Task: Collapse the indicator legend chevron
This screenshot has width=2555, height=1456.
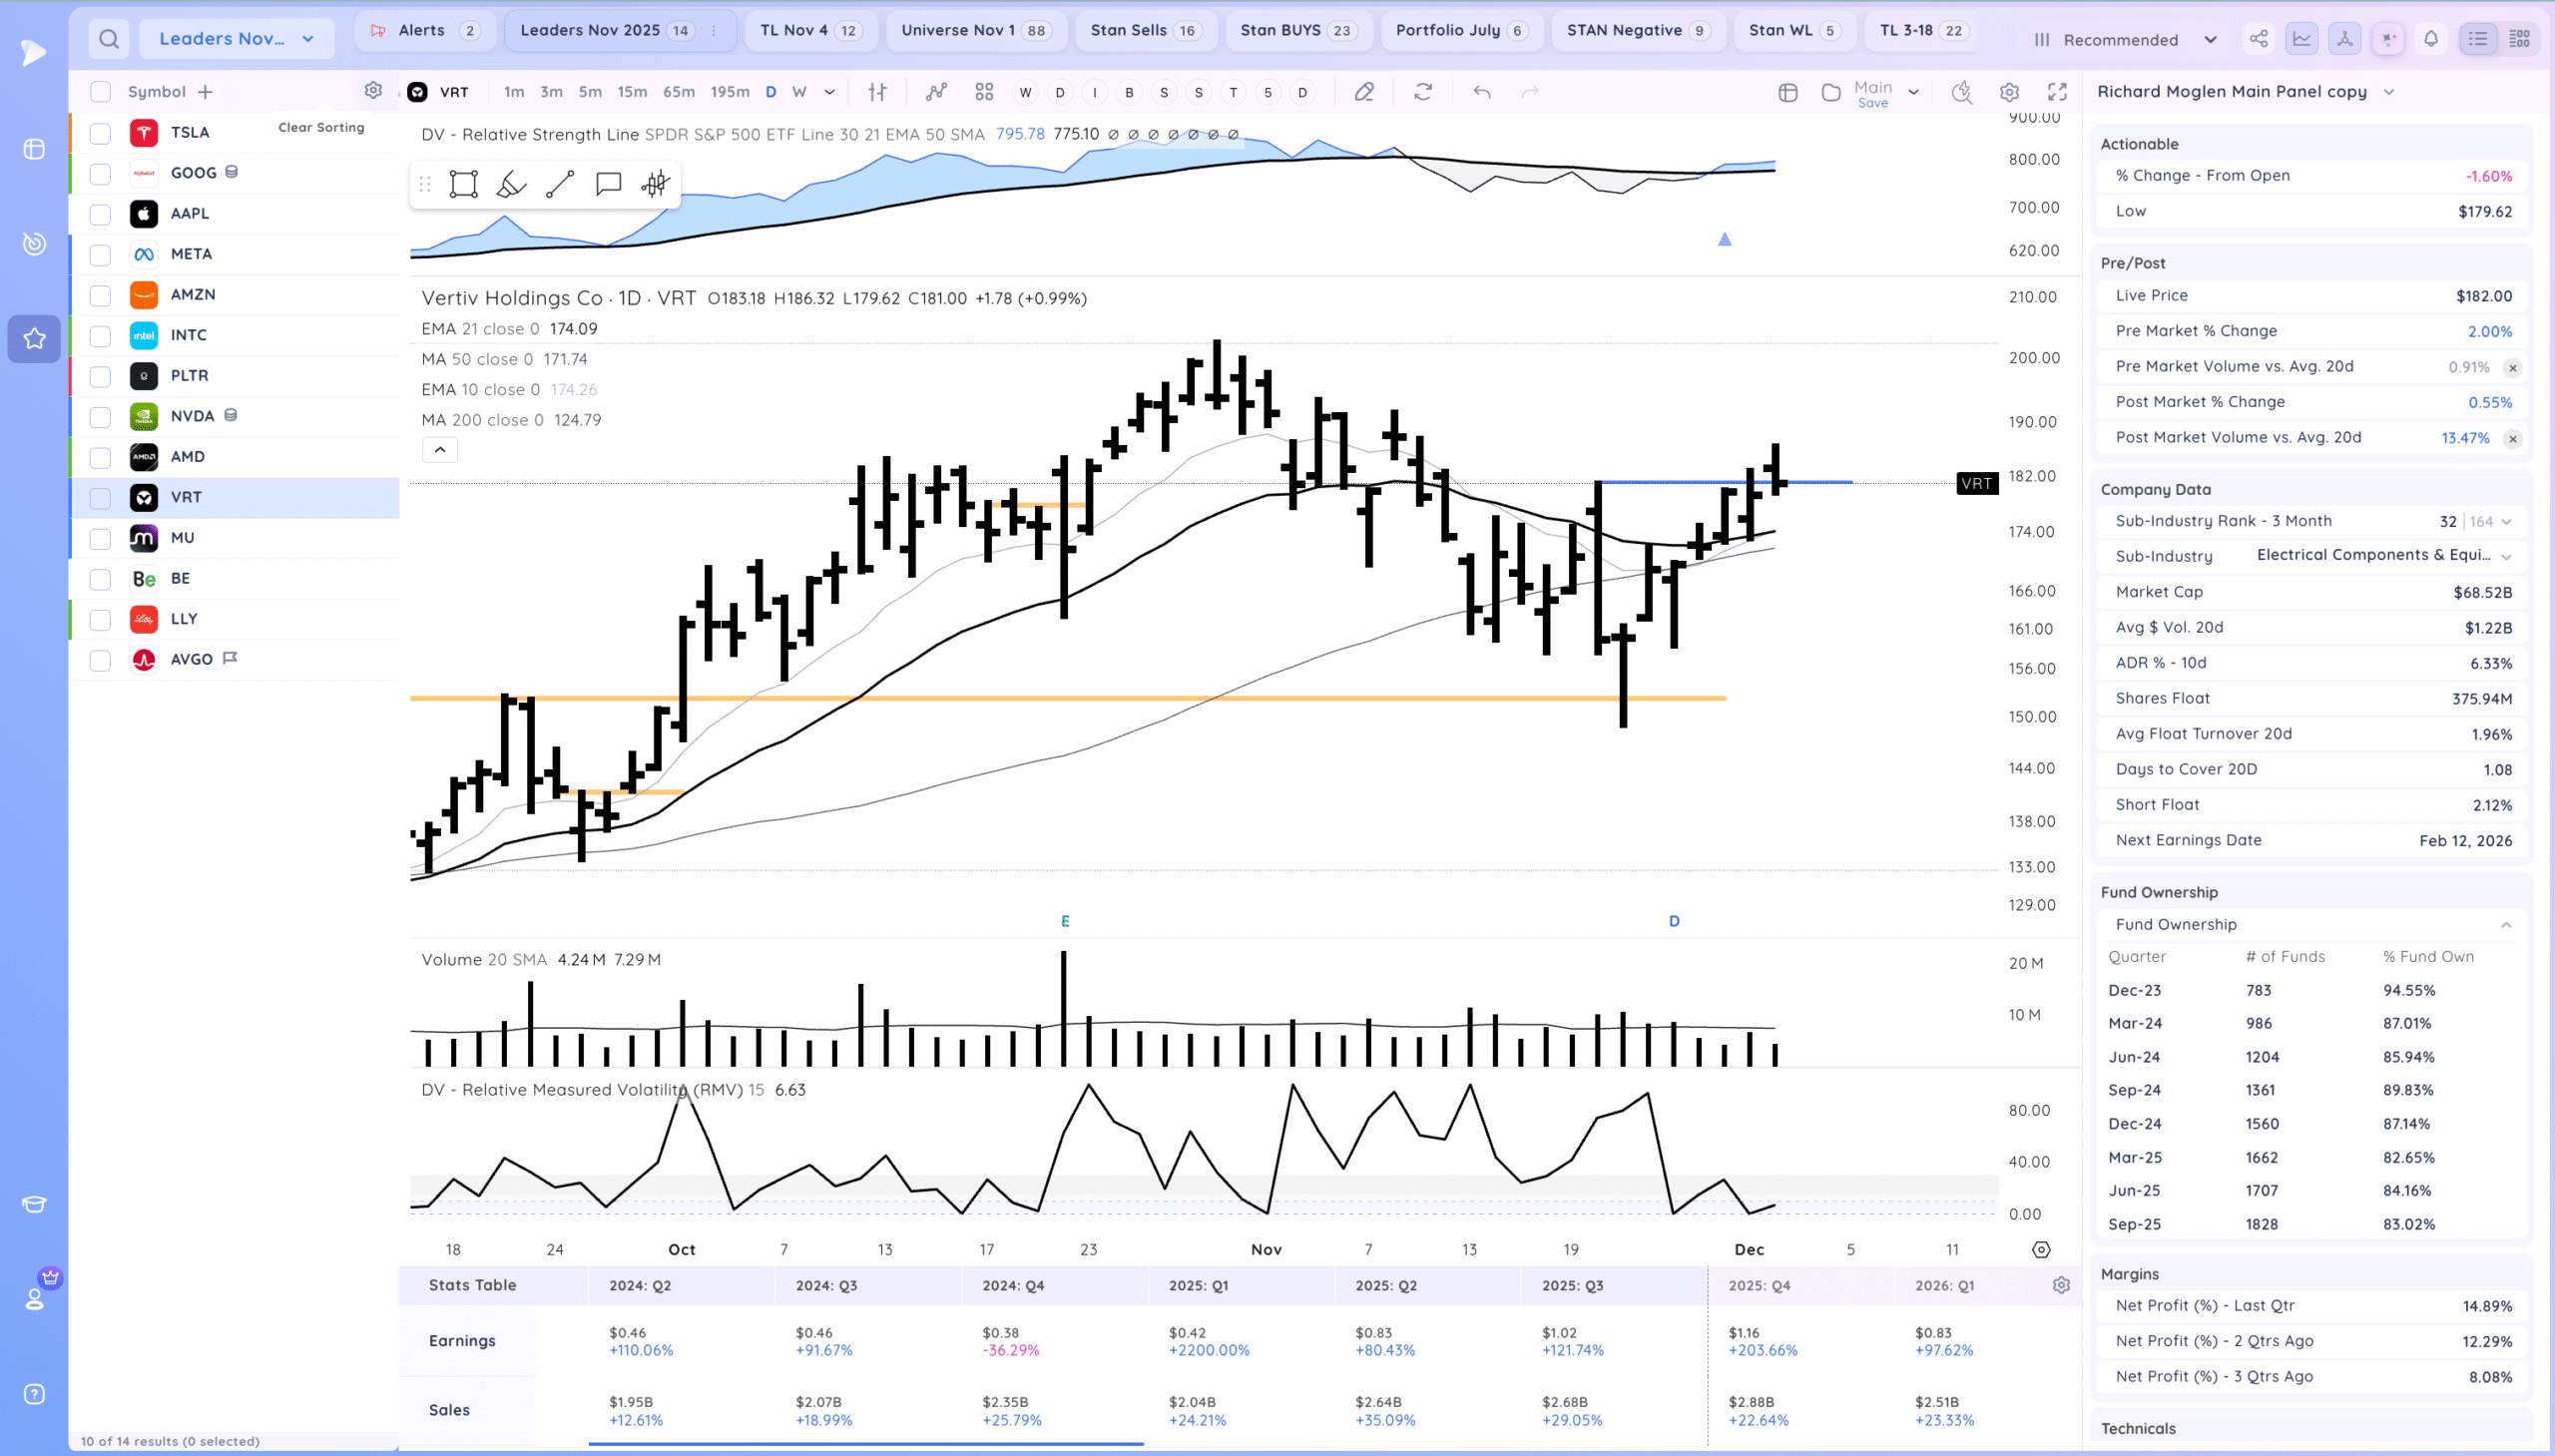Action: click(440, 450)
